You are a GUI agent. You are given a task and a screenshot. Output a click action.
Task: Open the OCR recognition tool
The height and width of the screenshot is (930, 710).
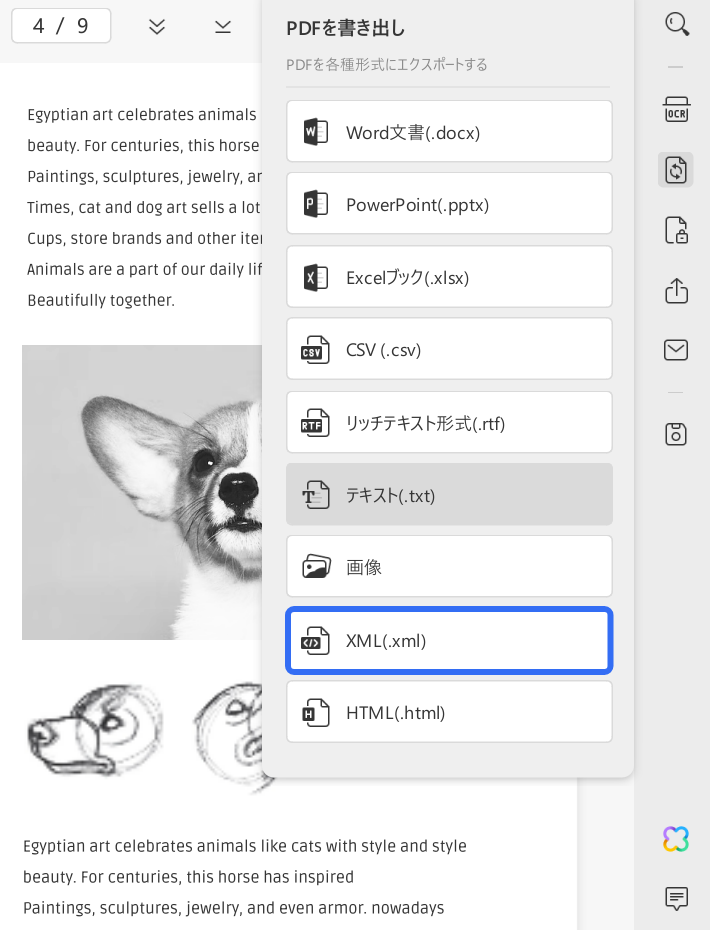(677, 110)
